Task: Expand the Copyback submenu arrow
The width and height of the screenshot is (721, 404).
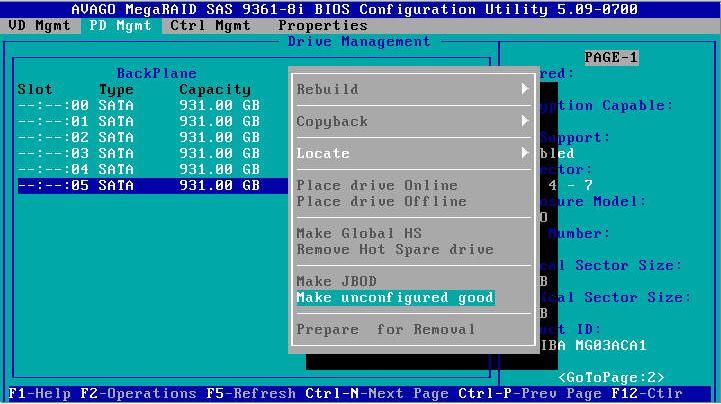Action: [525, 121]
